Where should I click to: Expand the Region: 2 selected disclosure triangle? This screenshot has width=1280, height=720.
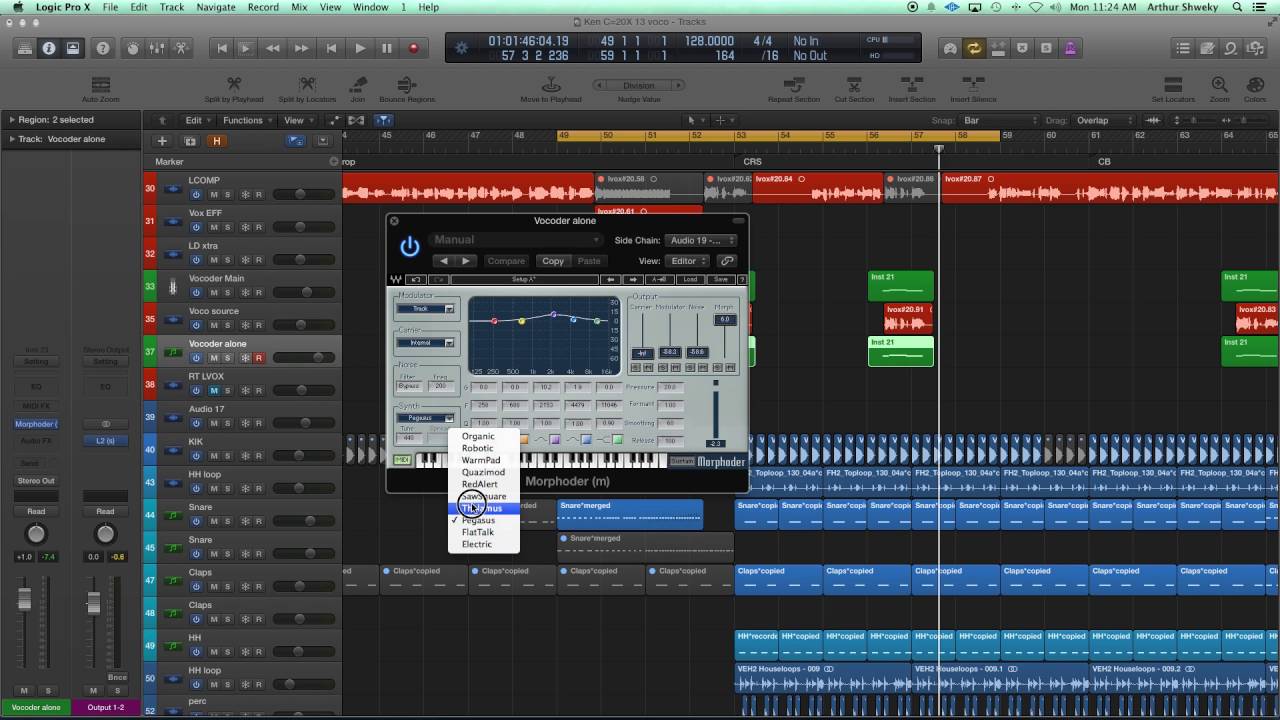[11, 120]
